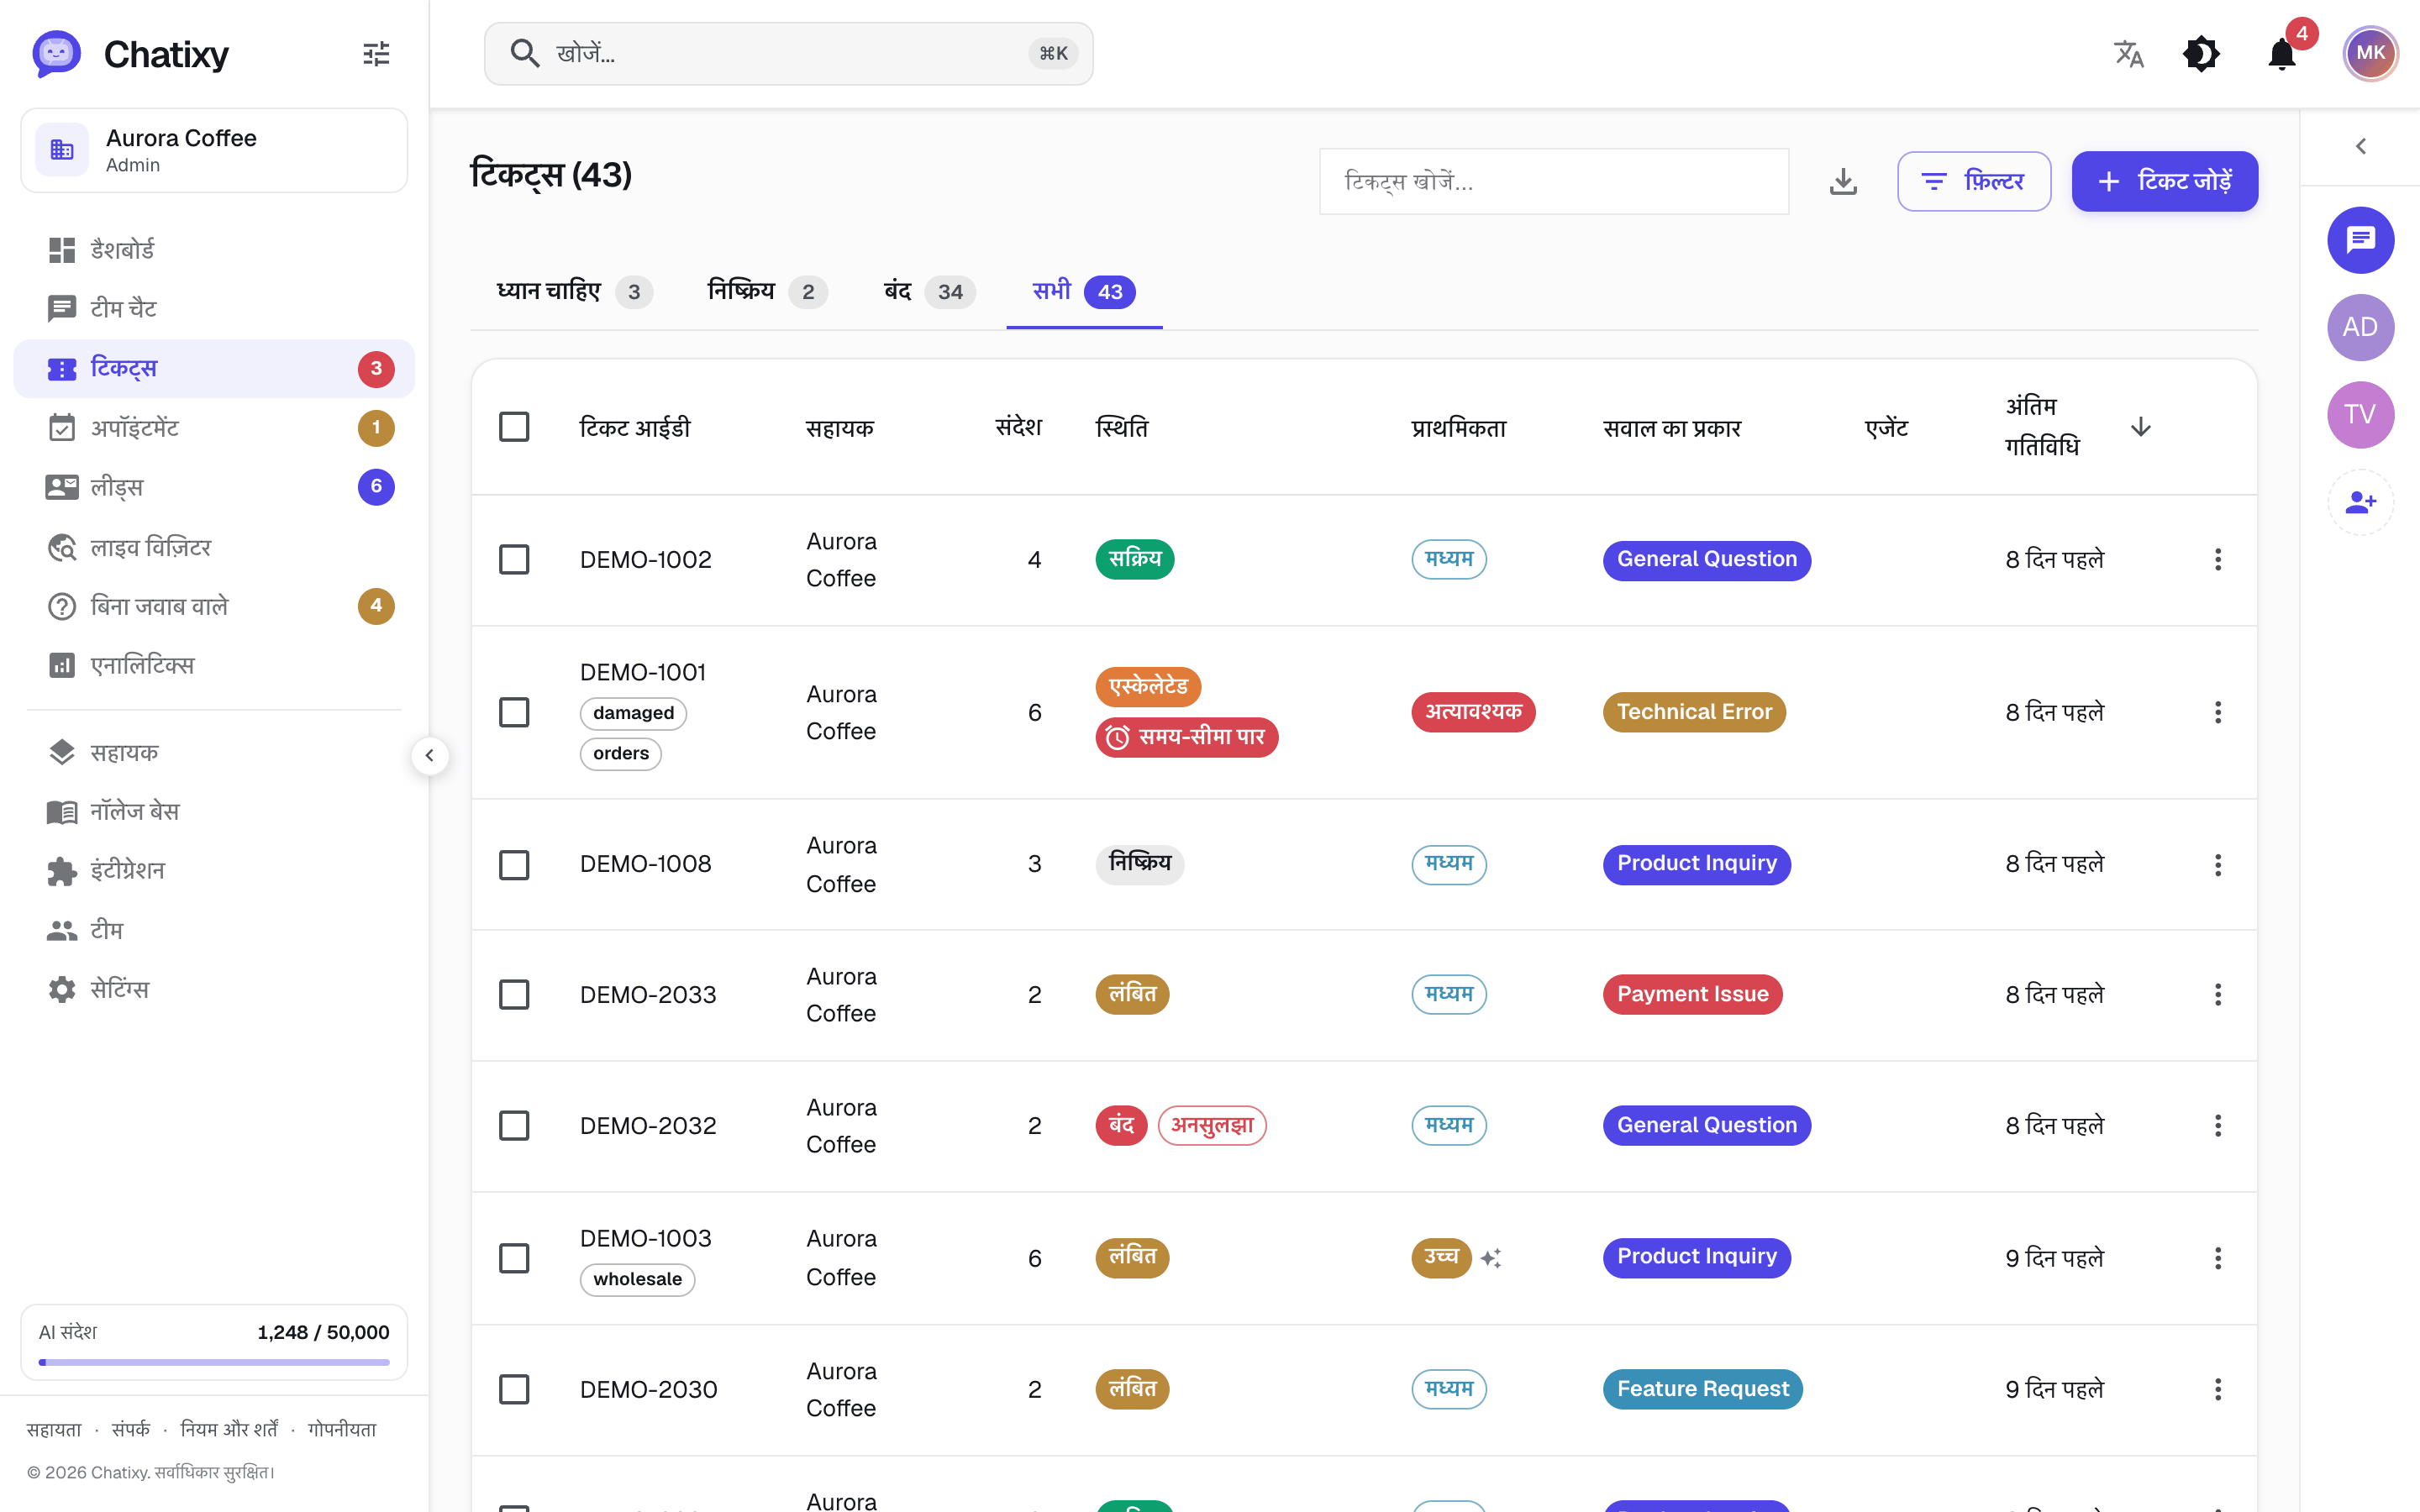Open the गोपनीयता footer link

click(x=342, y=1430)
